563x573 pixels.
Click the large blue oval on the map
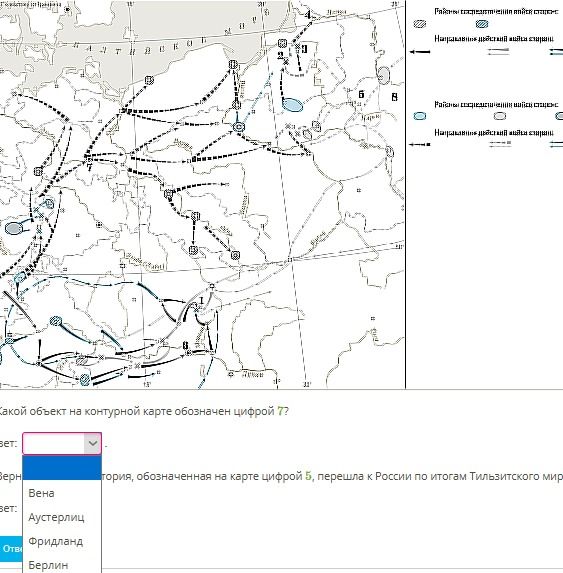[293, 105]
